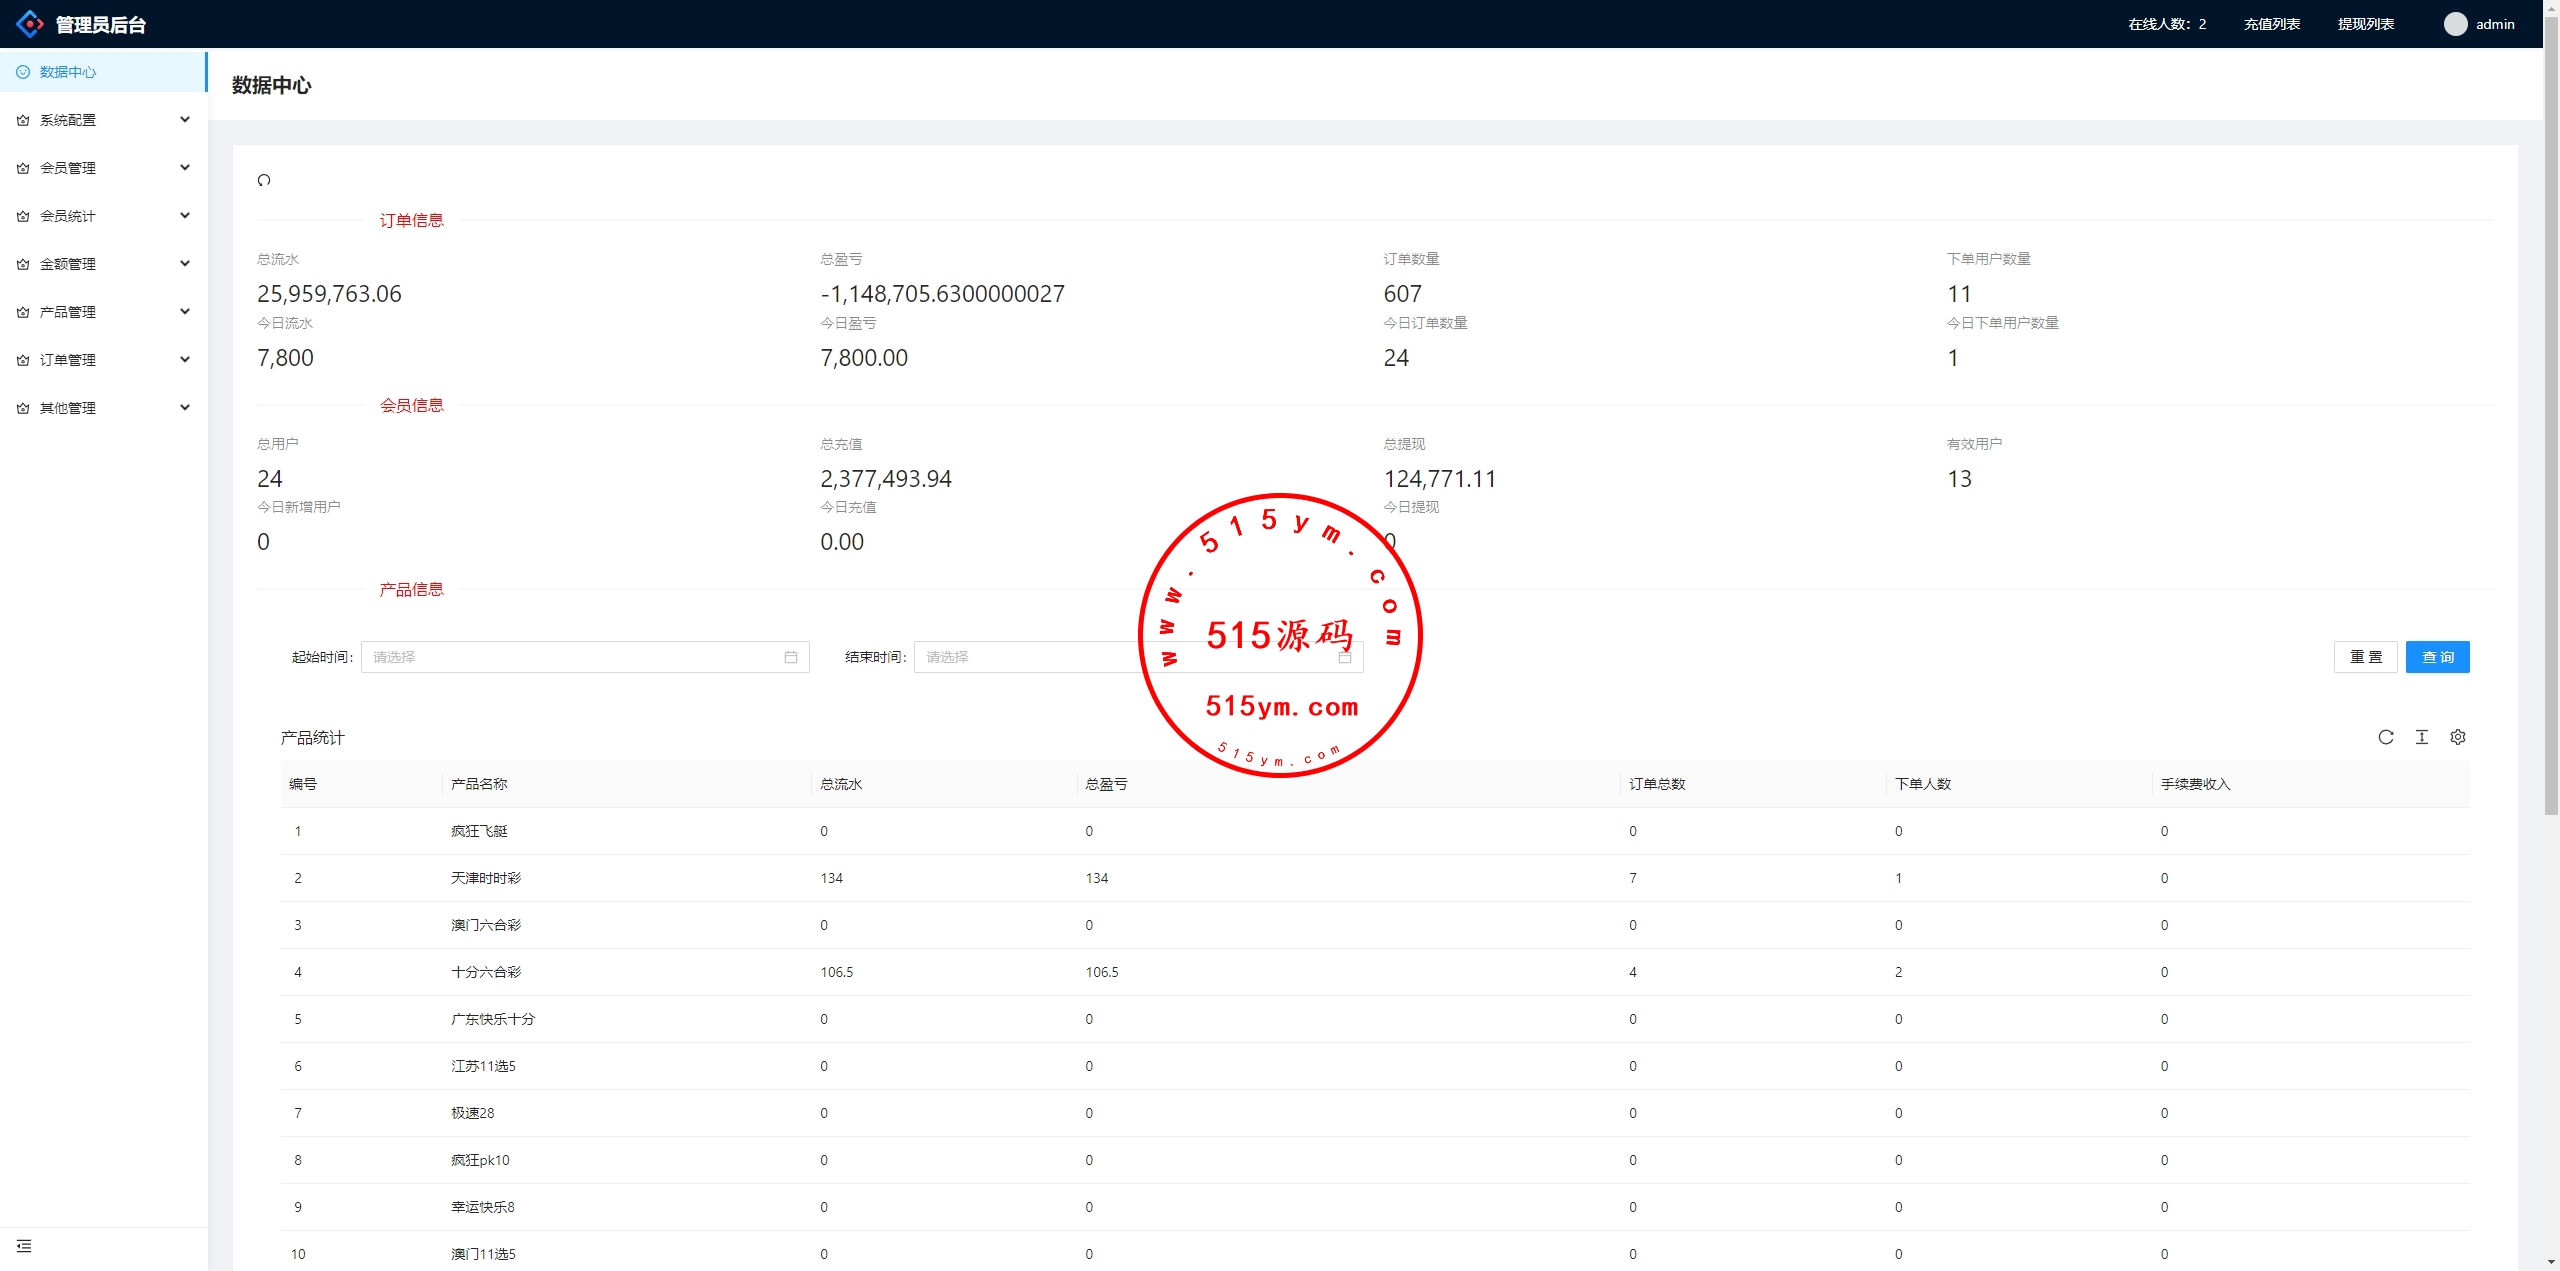Open 提现列表 from top bar
This screenshot has width=2560, height=1271.
(x=2365, y=24)
